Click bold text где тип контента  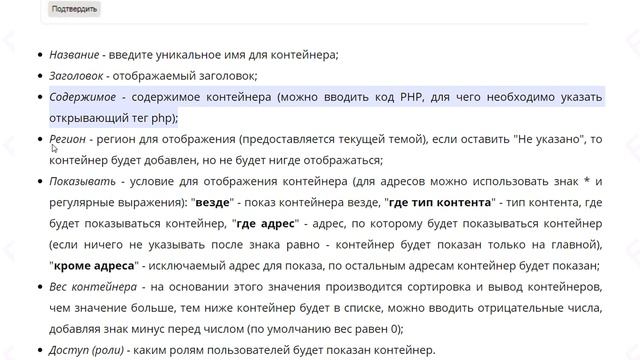click(440, 202)
